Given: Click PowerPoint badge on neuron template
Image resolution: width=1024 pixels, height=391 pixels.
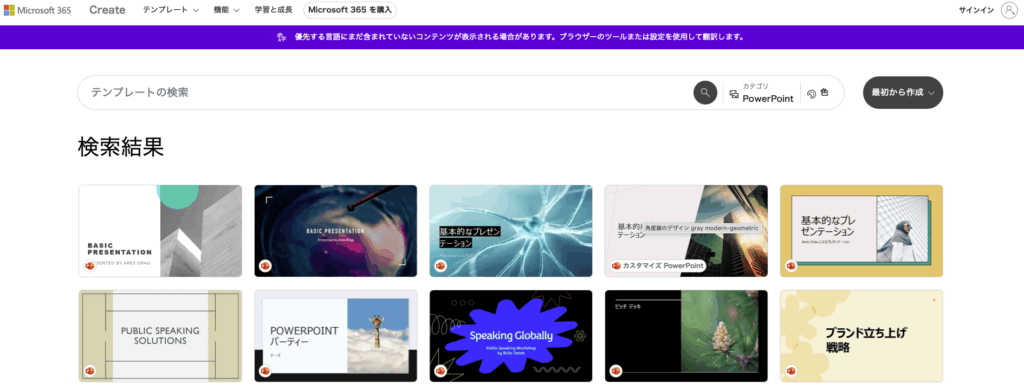Looking at the screenshot, I should pos(441,266).
